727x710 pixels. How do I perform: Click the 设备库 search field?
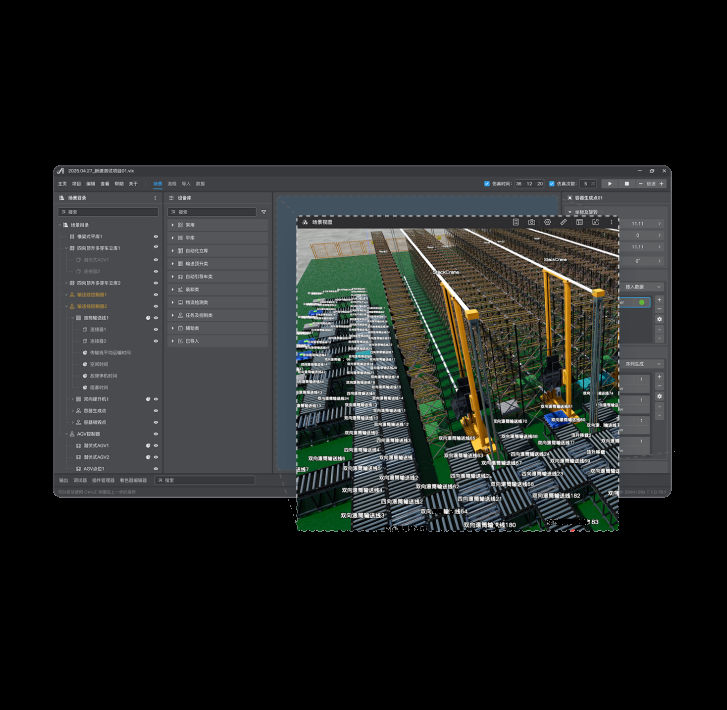[212, 212]
